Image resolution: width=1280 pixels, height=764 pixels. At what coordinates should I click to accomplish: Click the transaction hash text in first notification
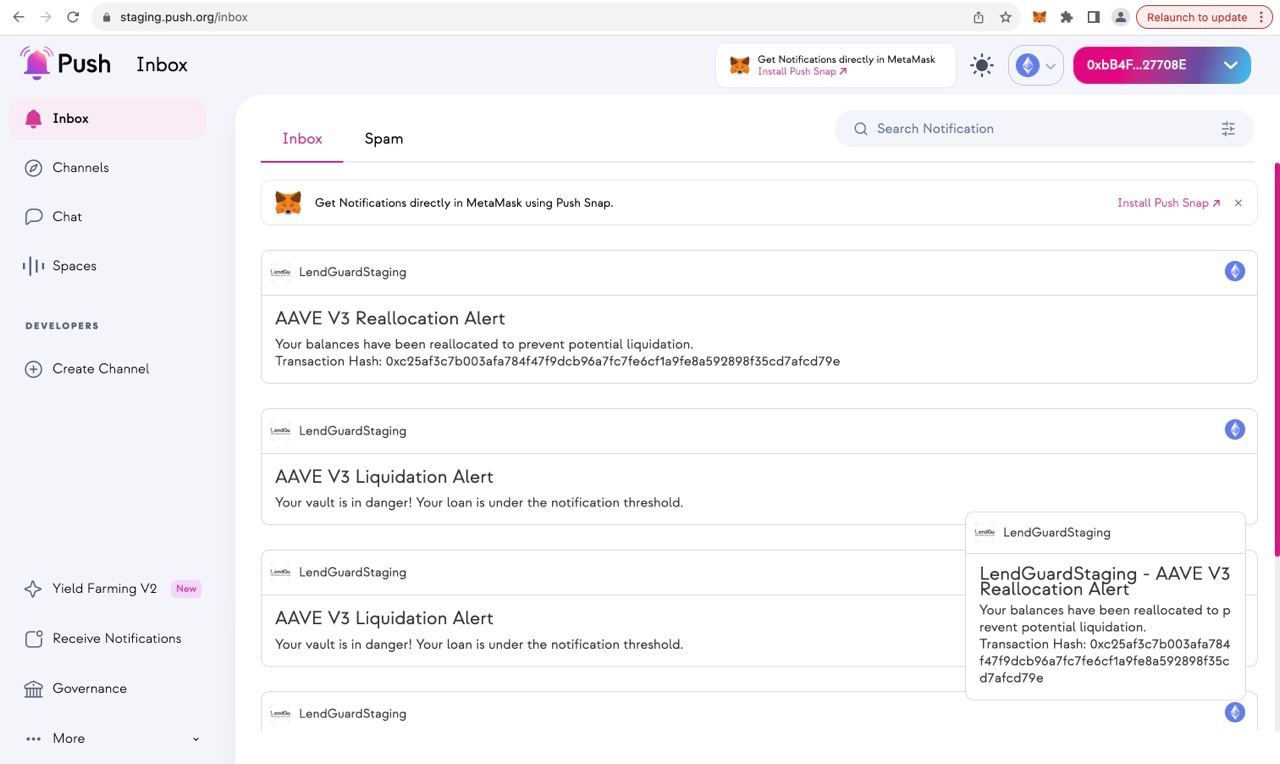pos(557,362)
